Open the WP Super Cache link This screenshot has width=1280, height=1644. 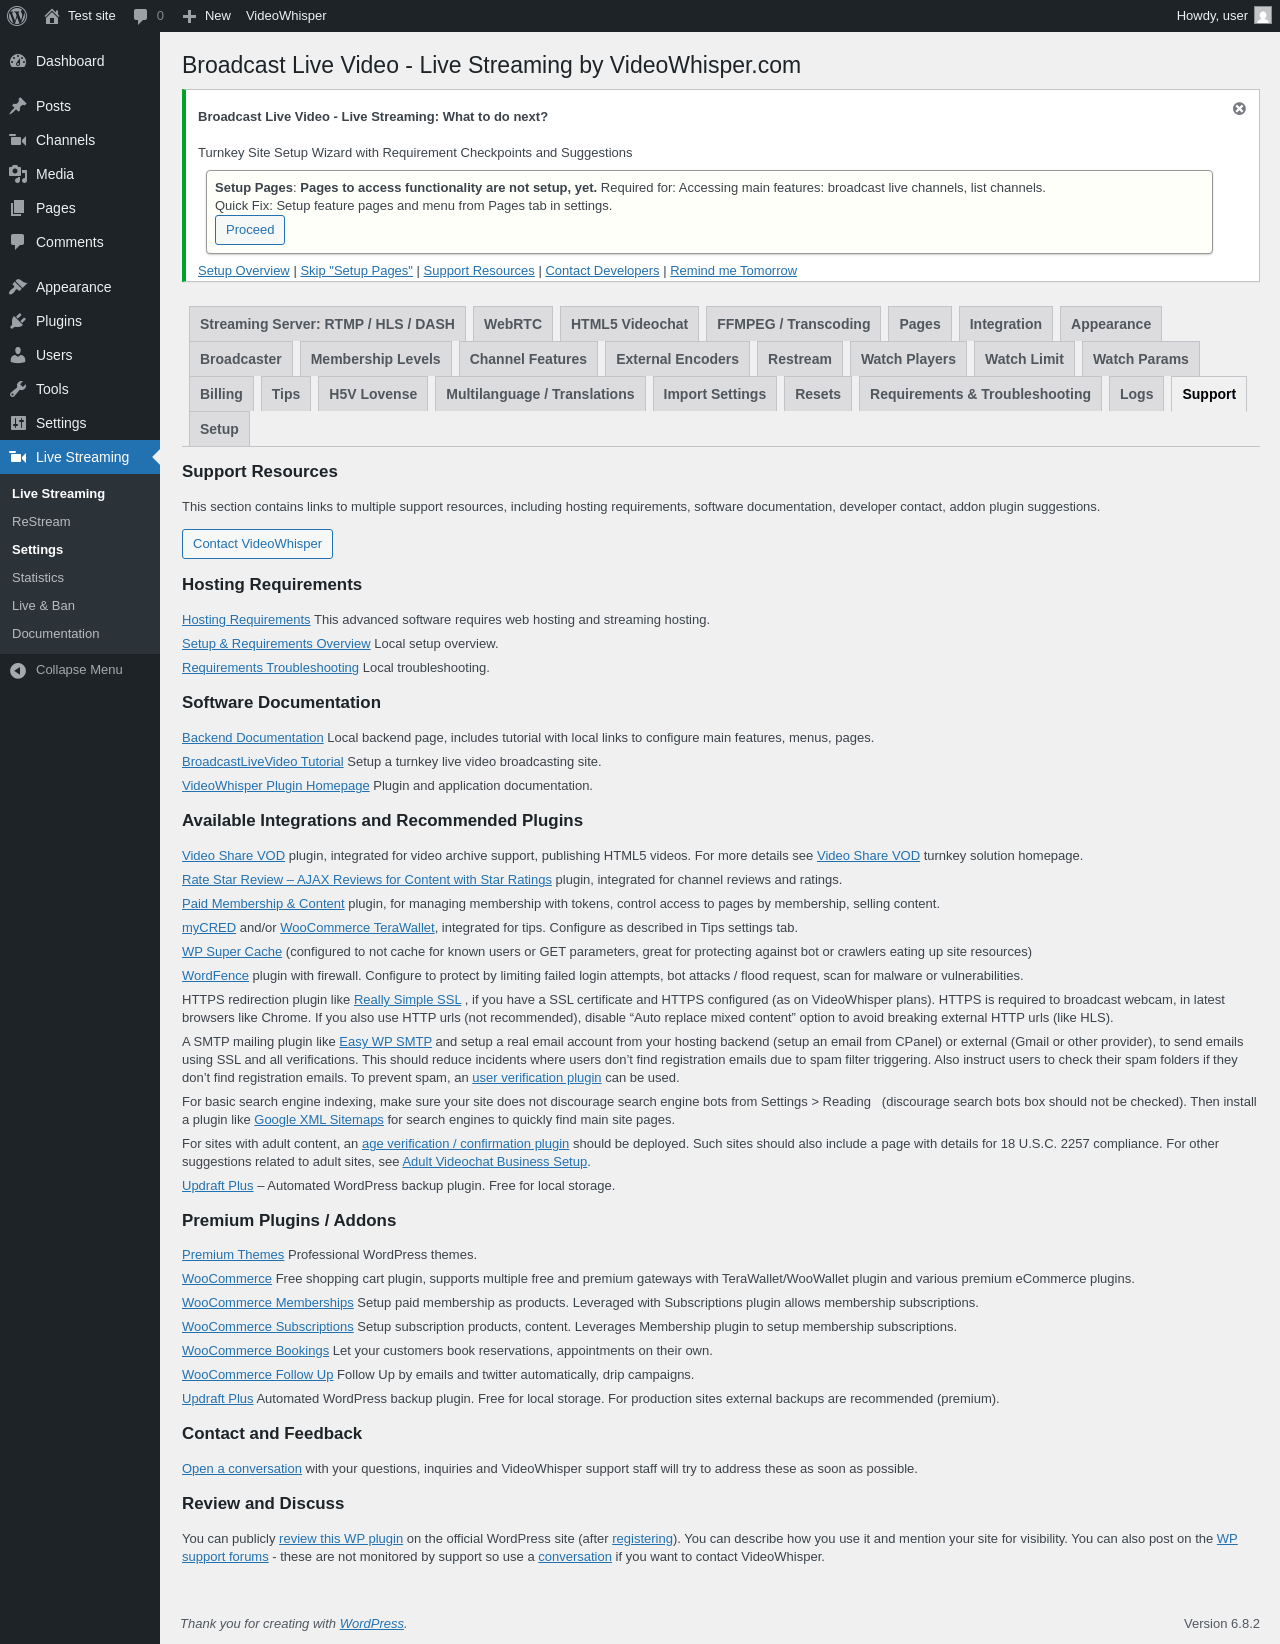point(232,952)
